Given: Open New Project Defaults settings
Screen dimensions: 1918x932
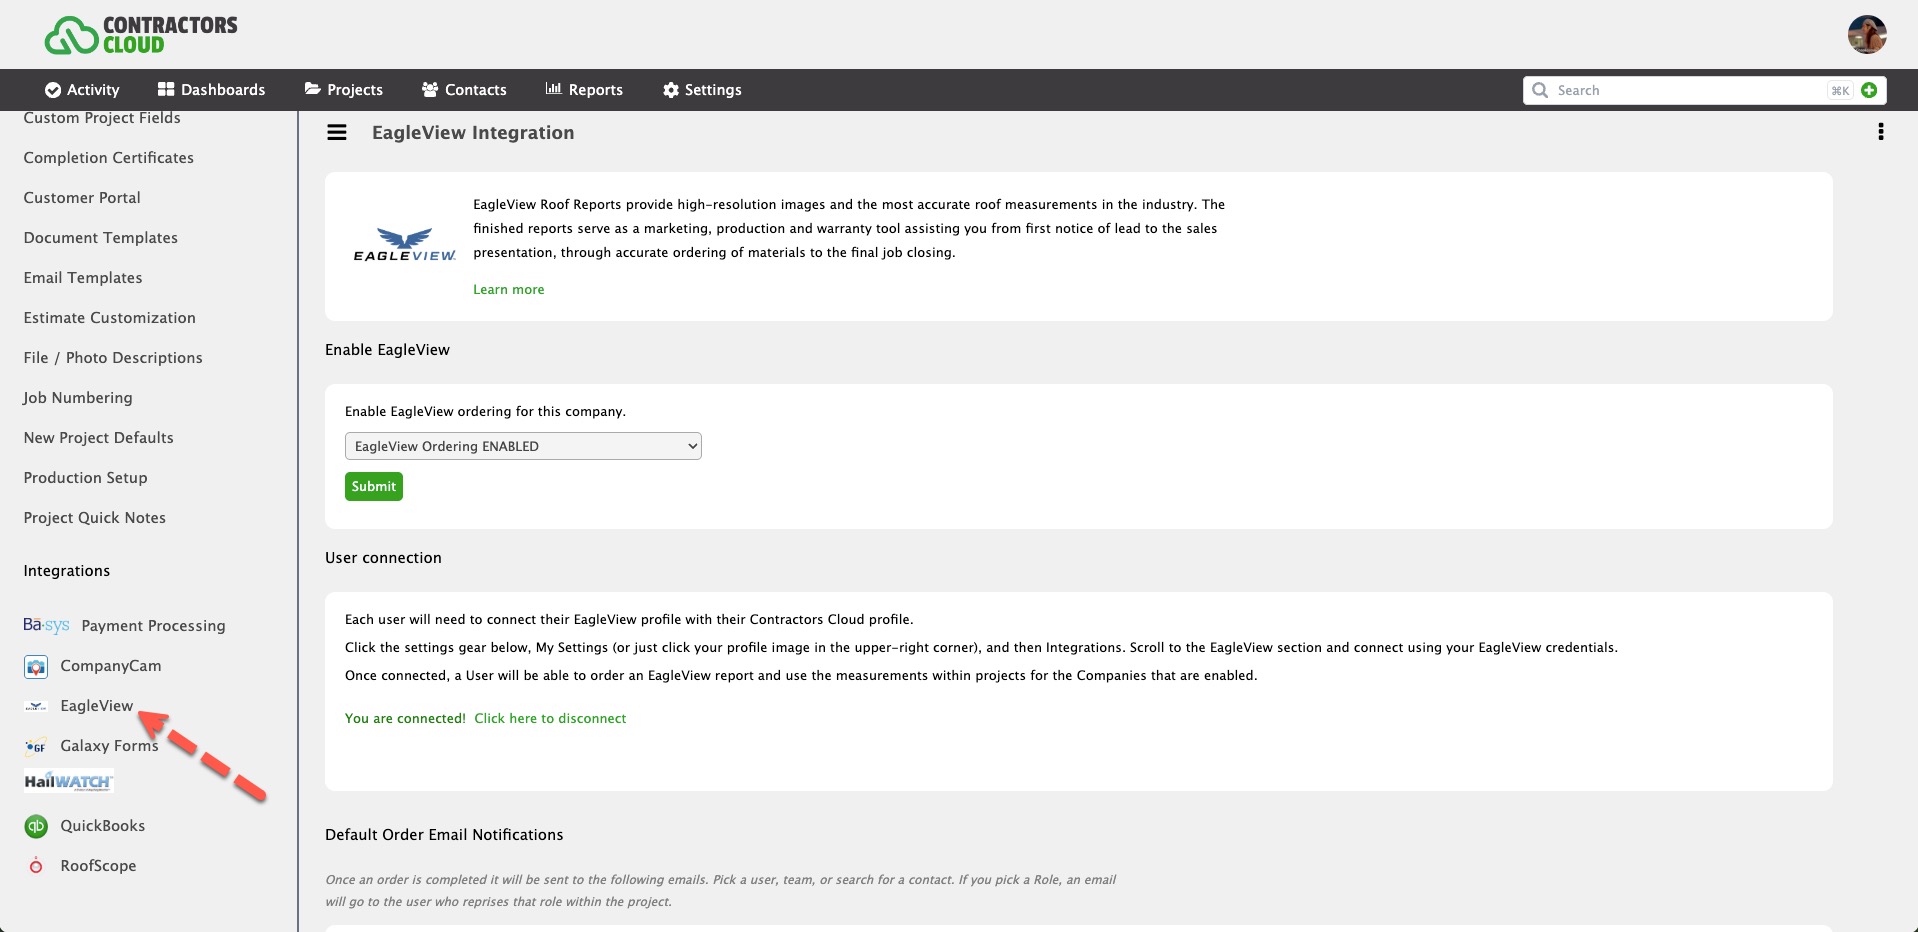Looking at the screenshot, I should tap(99, 438).
